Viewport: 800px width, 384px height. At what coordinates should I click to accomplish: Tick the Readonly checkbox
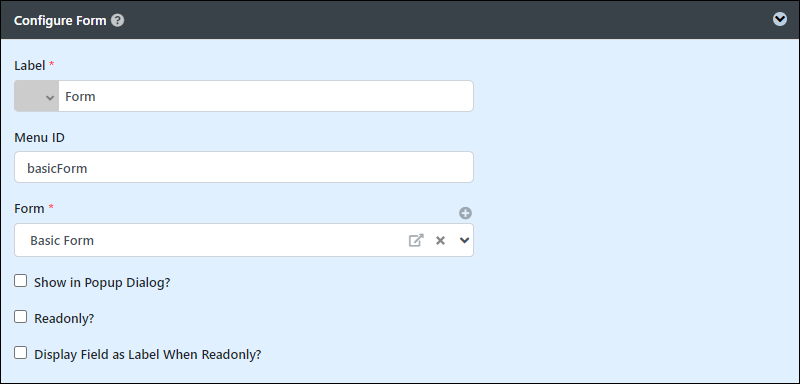point(20,317)
